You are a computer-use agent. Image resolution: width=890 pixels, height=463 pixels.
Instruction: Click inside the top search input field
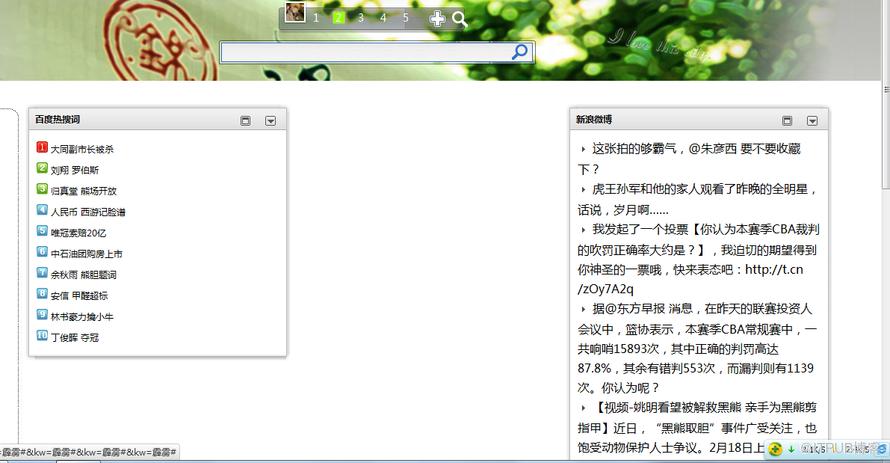pyautogui.click(x=366, y=53)
